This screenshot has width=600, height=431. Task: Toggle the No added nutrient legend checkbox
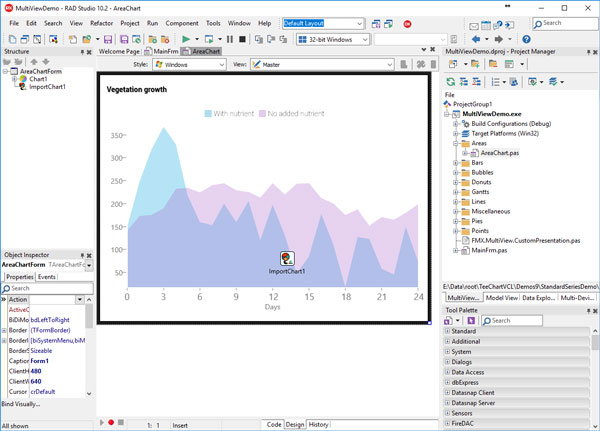pyautogui.click(x=261, y=114)
